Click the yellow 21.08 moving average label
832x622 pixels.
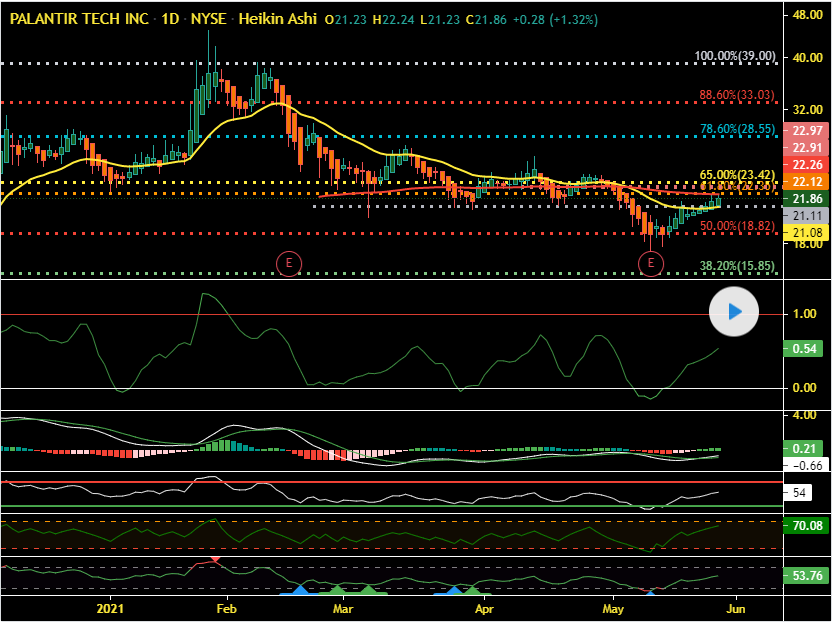[x=807, y=232]
